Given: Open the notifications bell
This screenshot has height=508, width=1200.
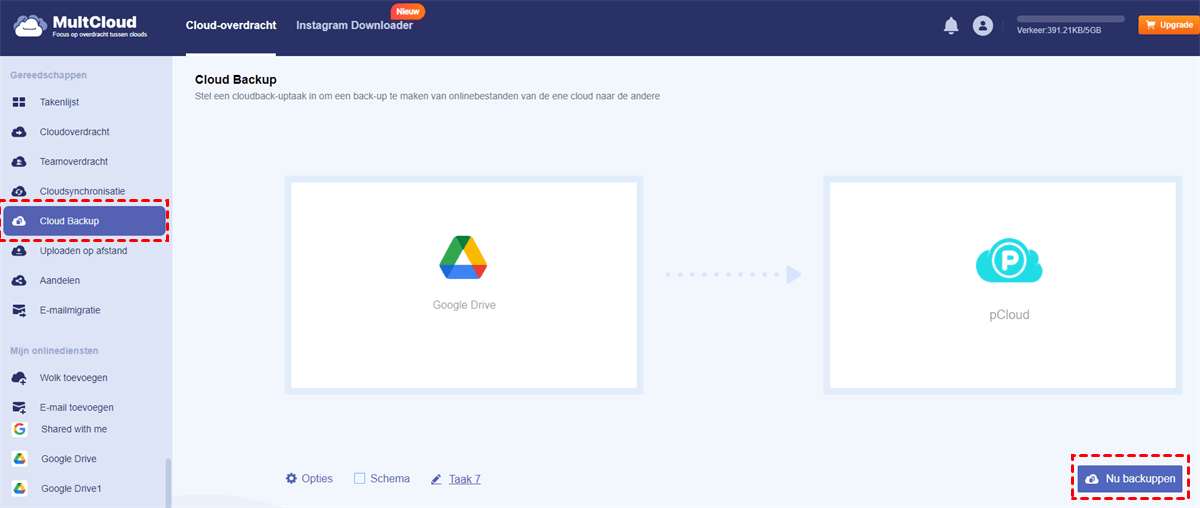Looking at the screenshot, I should [951, 26].
